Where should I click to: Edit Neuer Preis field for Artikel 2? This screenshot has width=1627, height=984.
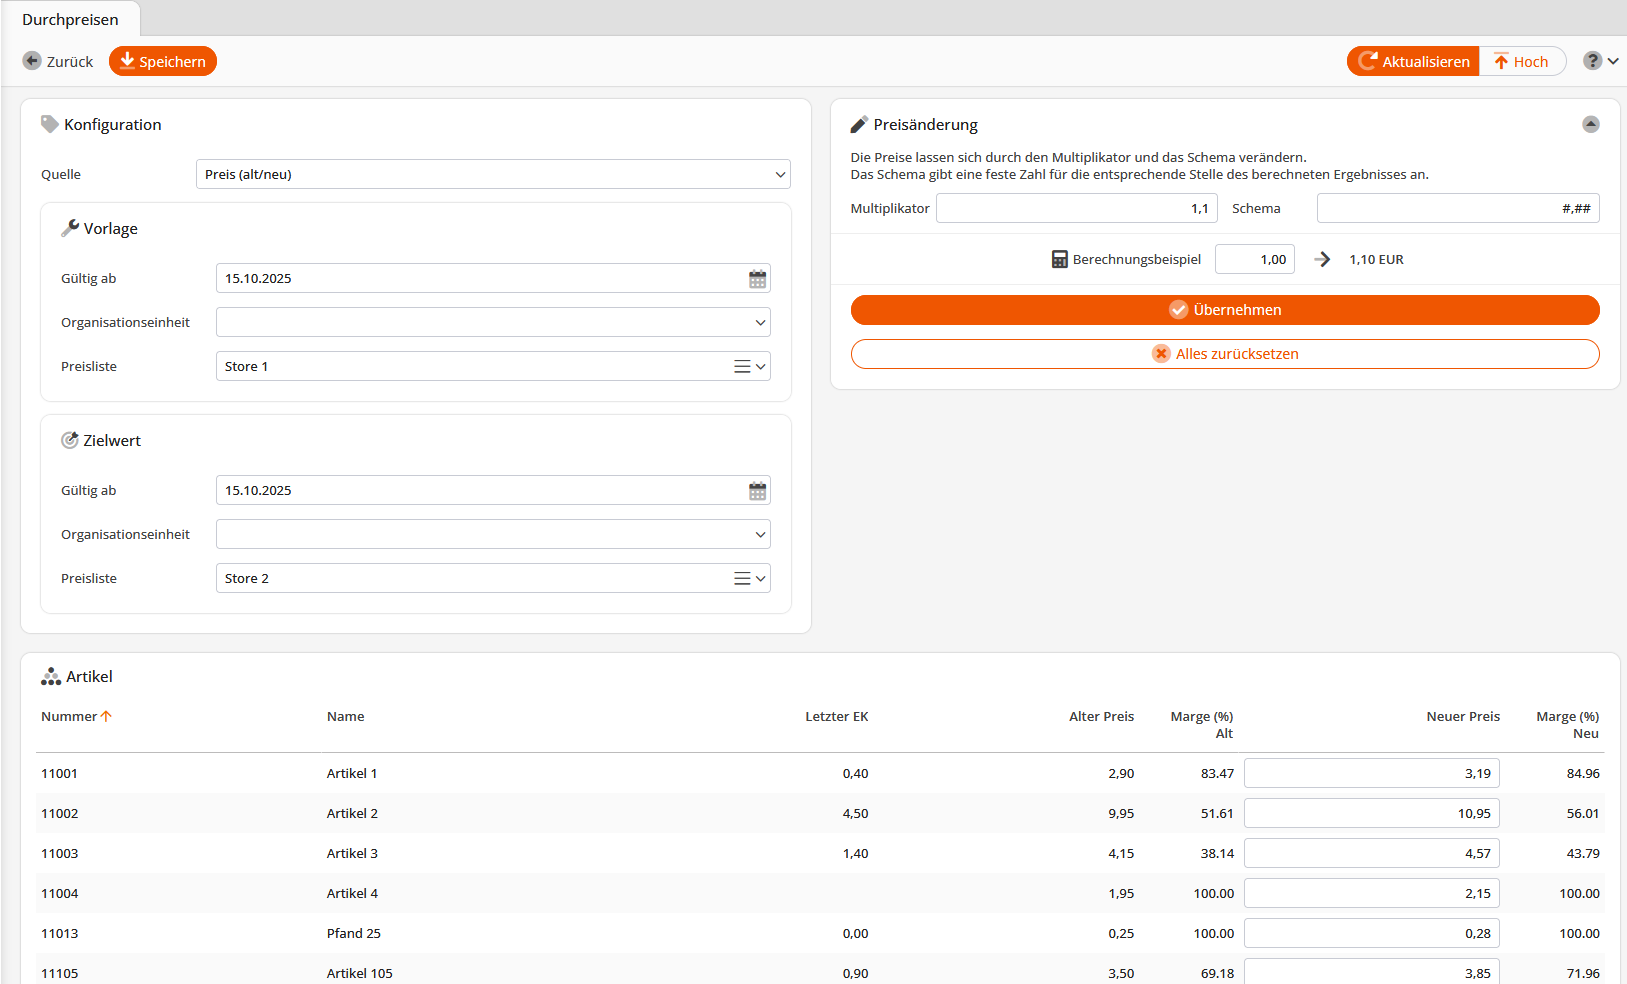click(x=1370, y=814)
